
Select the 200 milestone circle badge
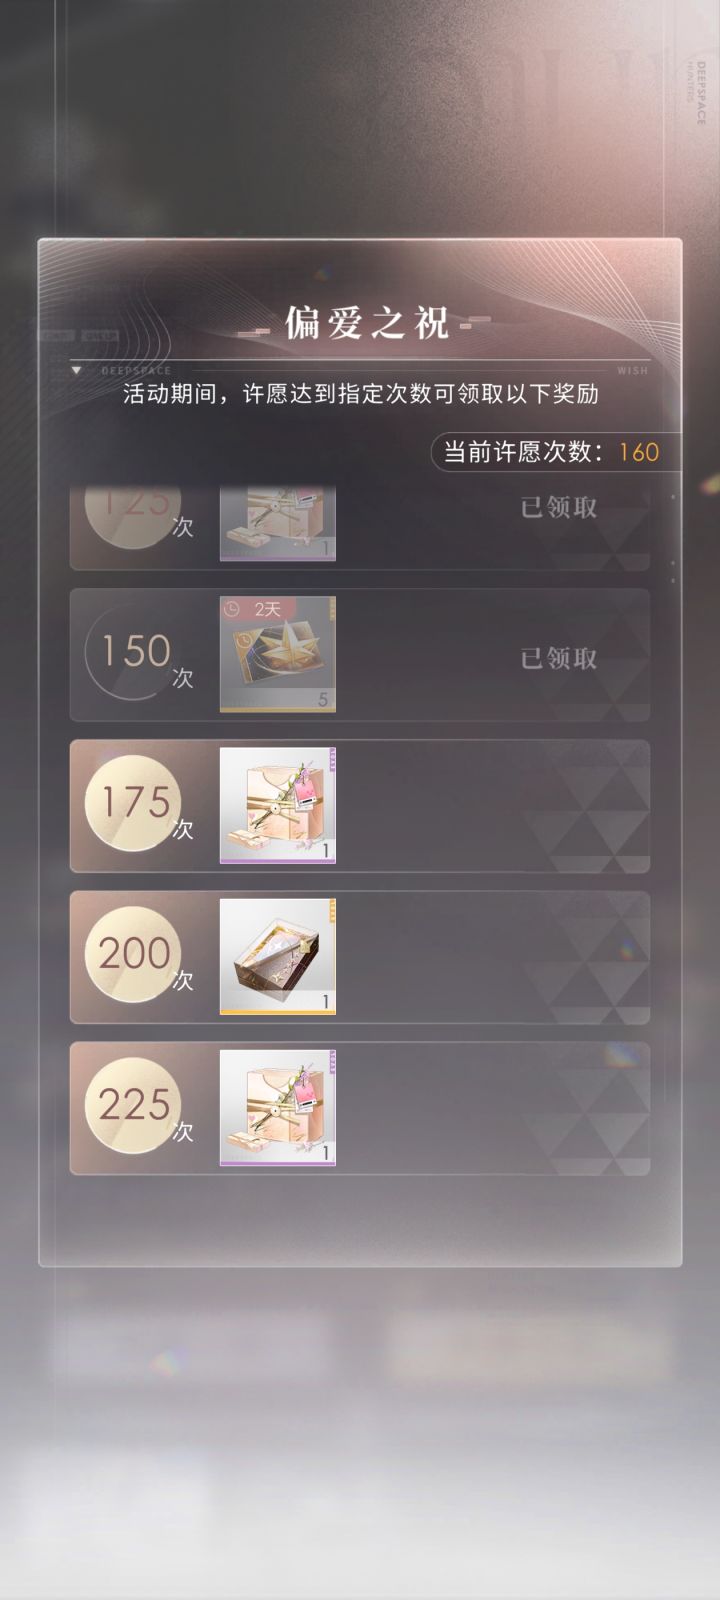tap(133, 954)
